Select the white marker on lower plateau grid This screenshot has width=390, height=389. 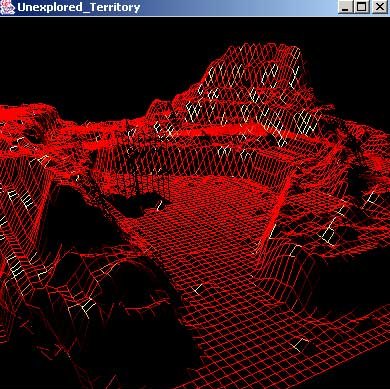199,288
